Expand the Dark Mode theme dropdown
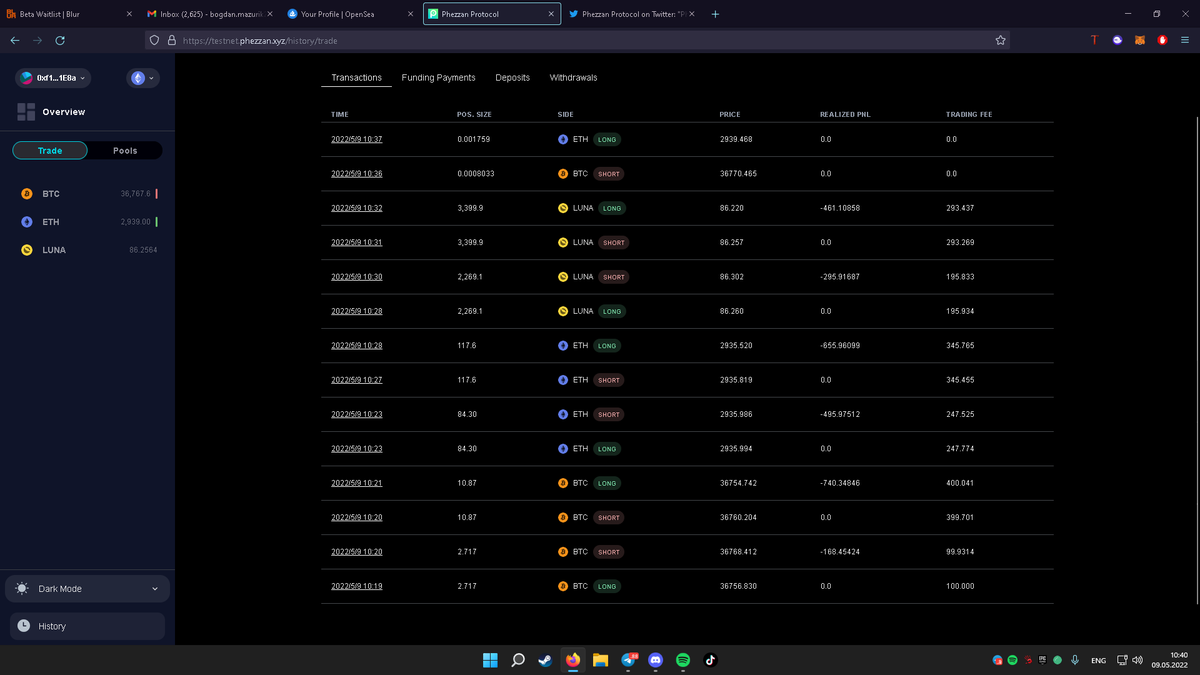 (x=87, y=589)
